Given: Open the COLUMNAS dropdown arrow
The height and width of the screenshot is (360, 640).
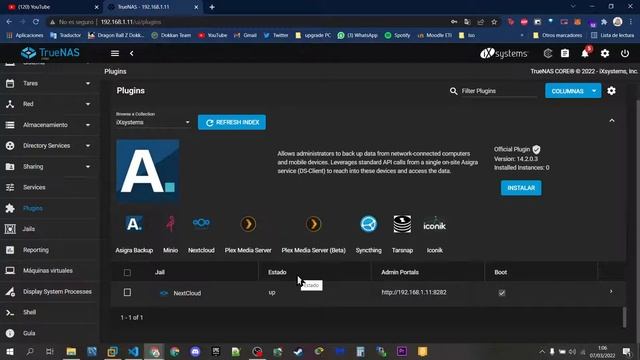Looking at the screenshot, I should pyautogui.click(x=594, y=91).
